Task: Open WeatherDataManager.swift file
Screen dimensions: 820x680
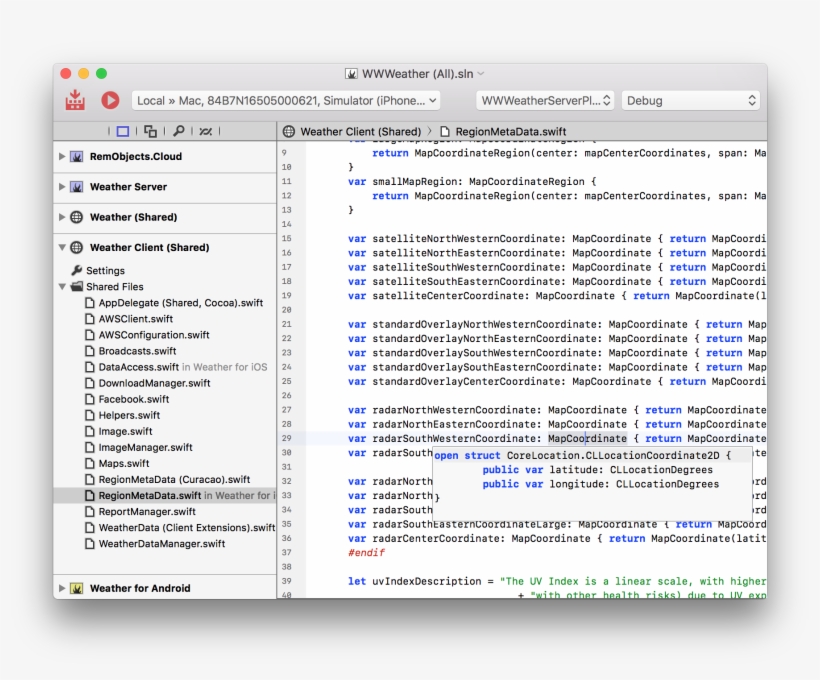Action: (162, 544)
